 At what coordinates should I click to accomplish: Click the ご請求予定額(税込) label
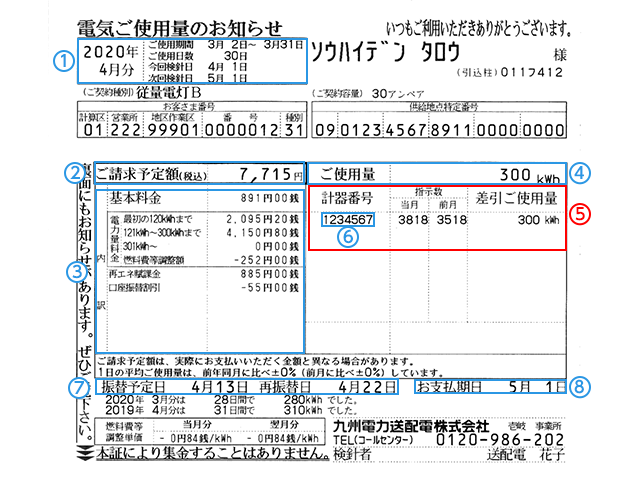151,174
